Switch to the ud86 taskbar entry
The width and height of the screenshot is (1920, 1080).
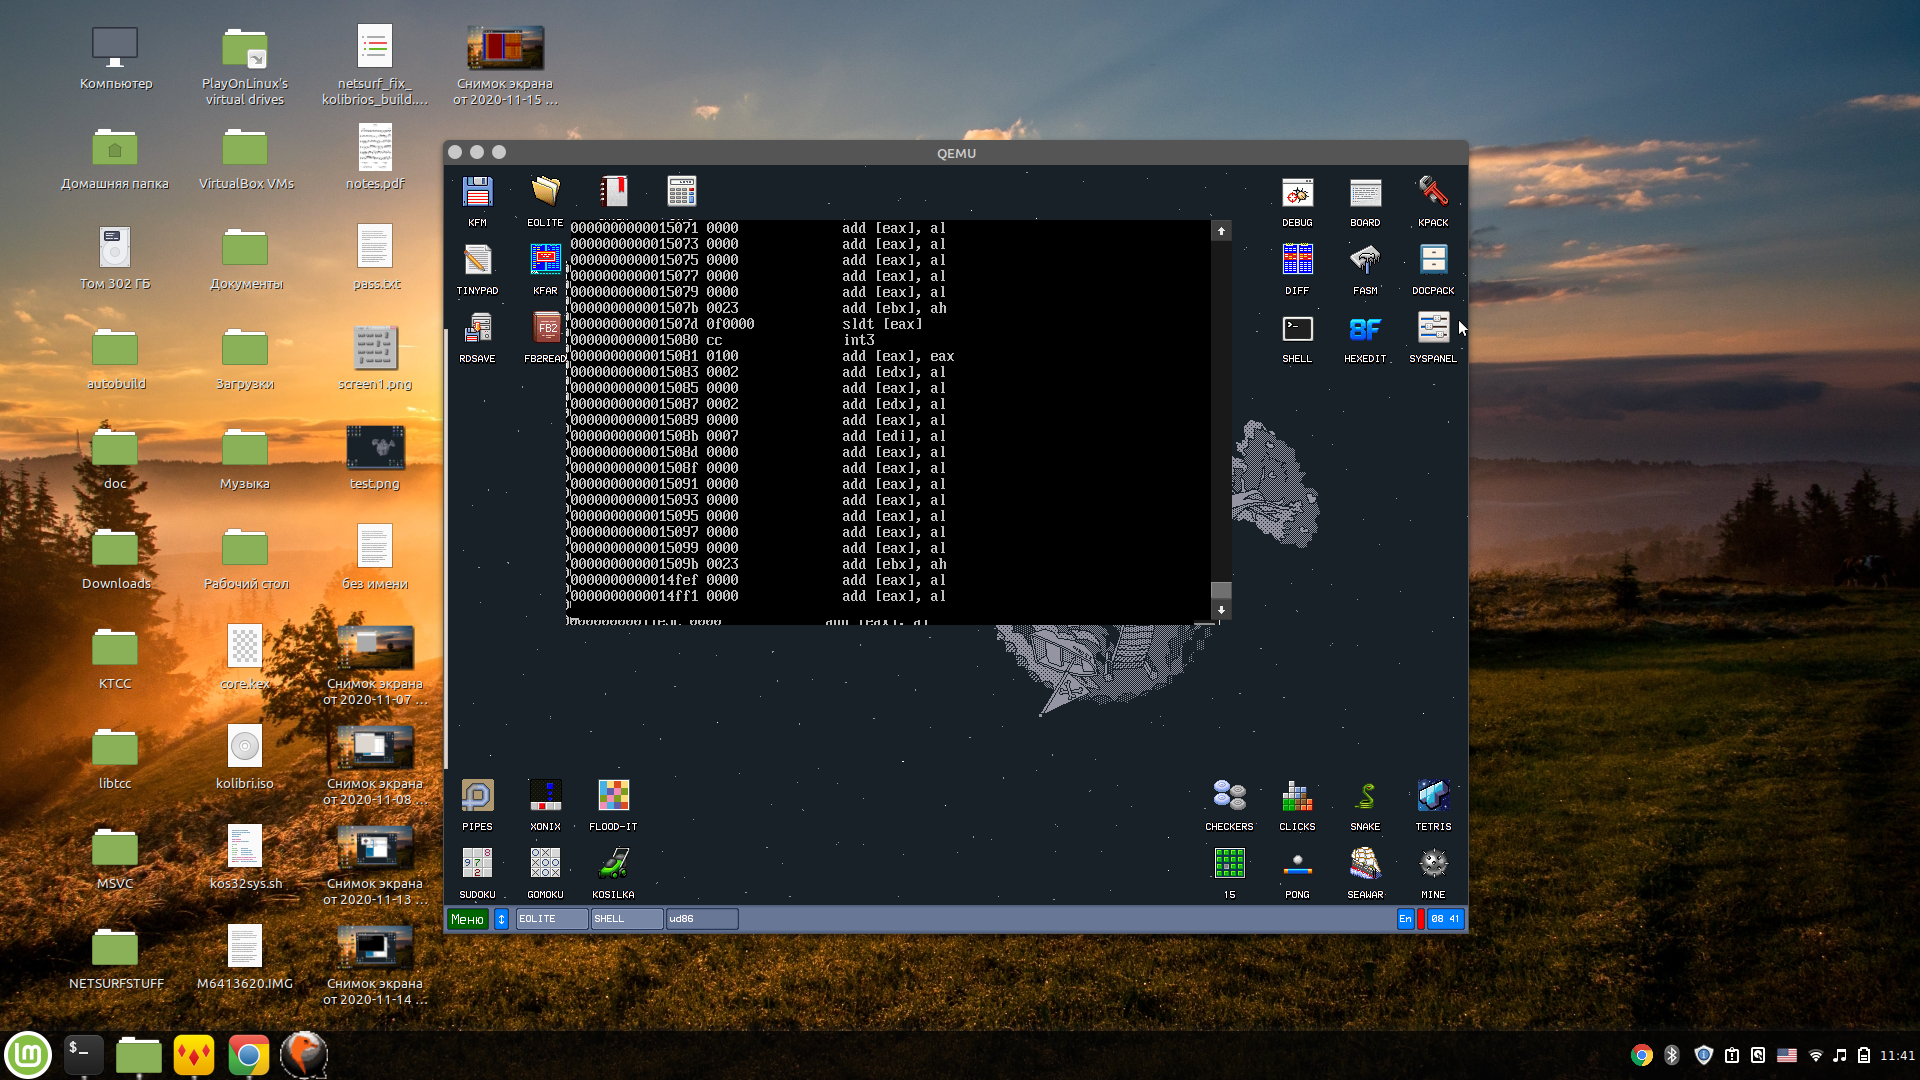click(x=702, y=919)
